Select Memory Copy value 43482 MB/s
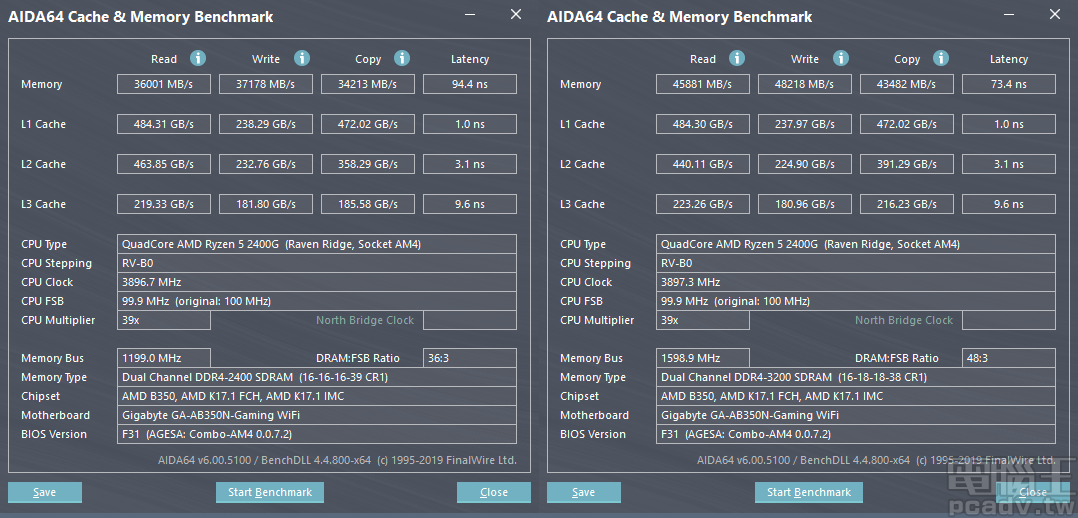Screen dimensions: 1078x518 coord(907,84)
